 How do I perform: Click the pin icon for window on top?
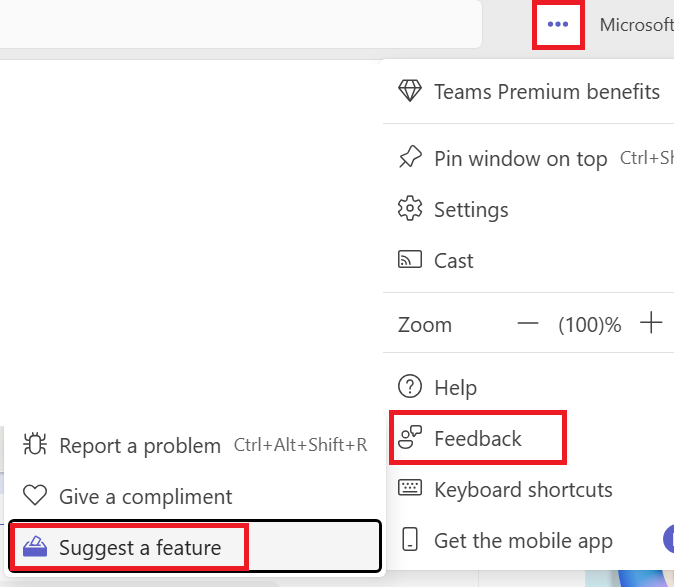point(410,157)
